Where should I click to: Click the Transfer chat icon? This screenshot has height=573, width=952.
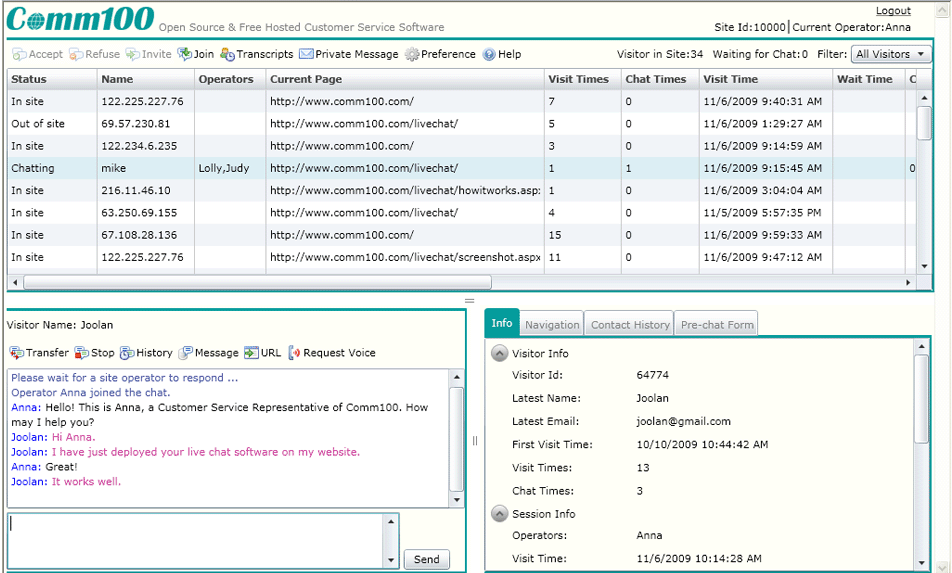click(17, 353)
